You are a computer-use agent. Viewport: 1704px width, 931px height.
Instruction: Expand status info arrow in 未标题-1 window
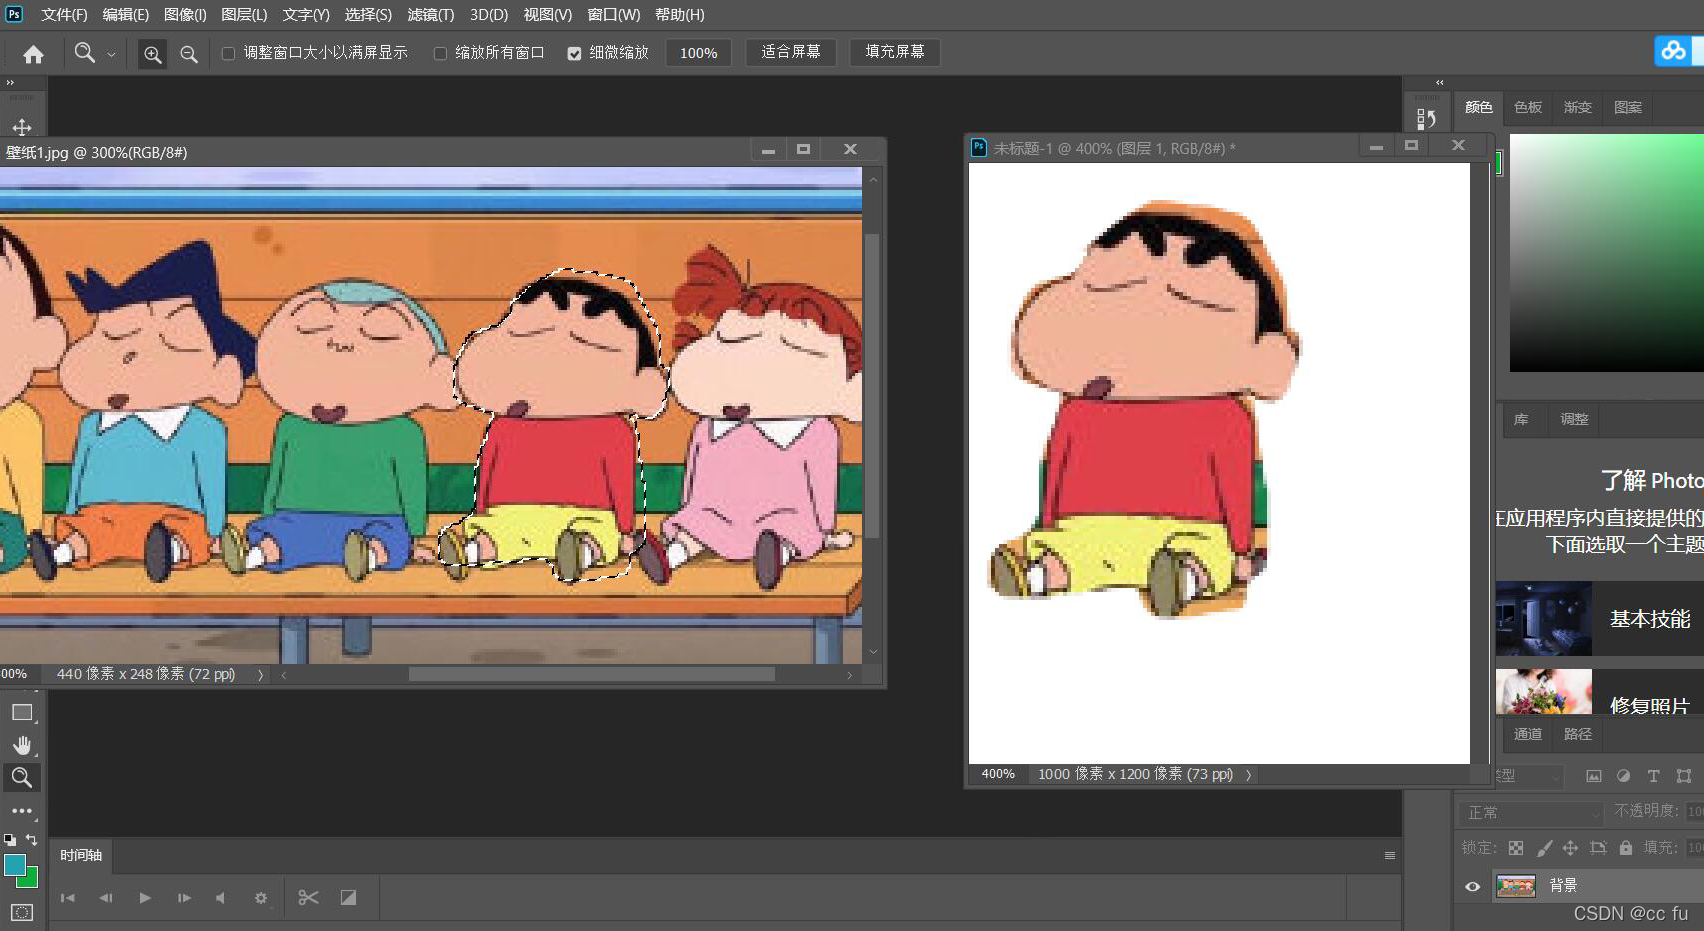tap(1248, 775)
